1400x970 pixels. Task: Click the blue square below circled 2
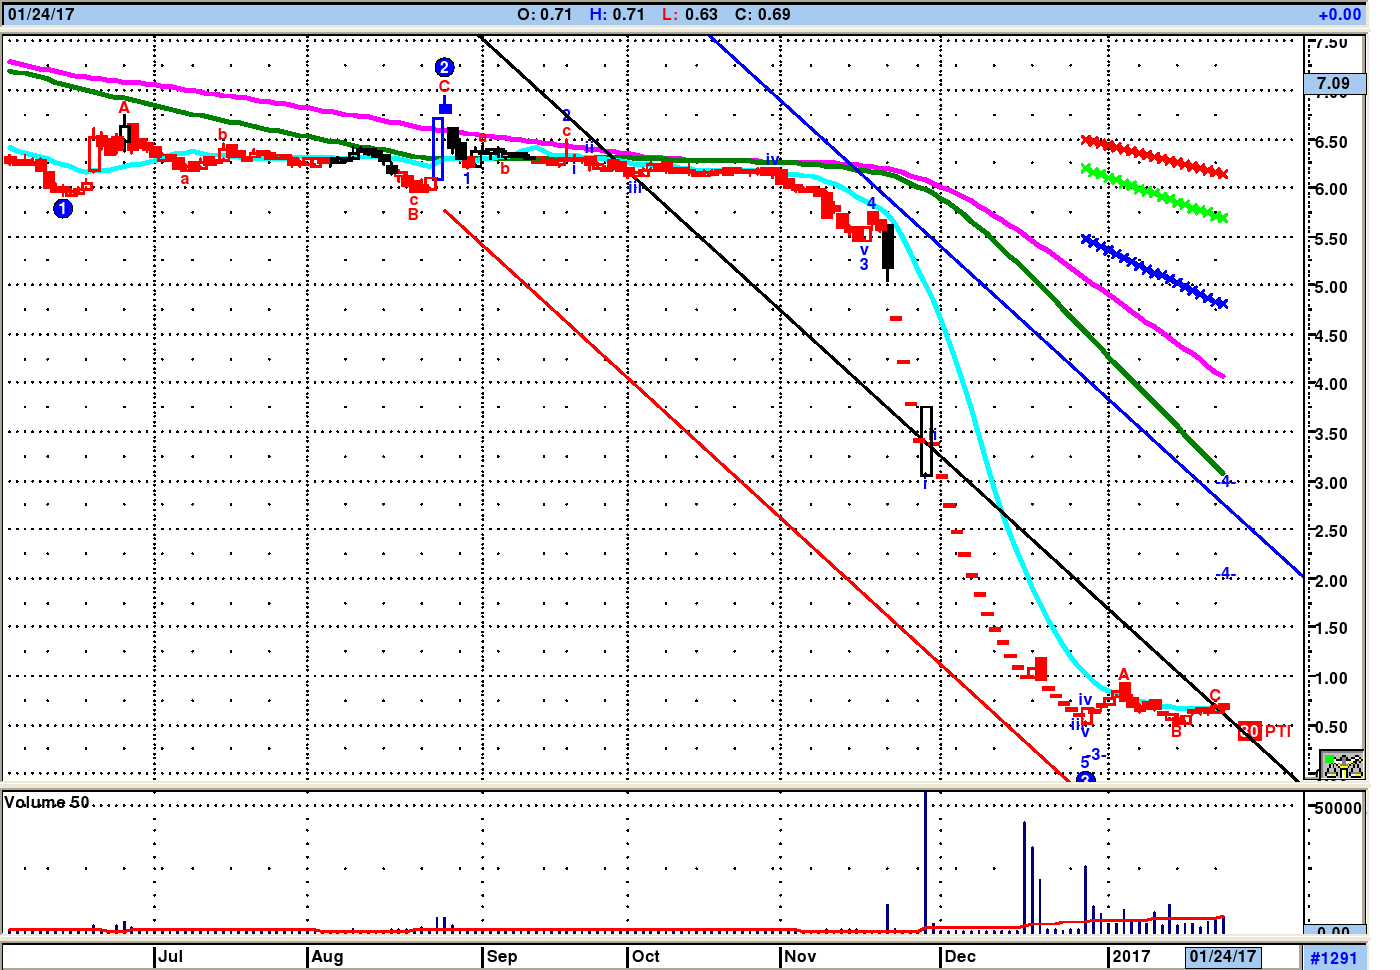445,108
